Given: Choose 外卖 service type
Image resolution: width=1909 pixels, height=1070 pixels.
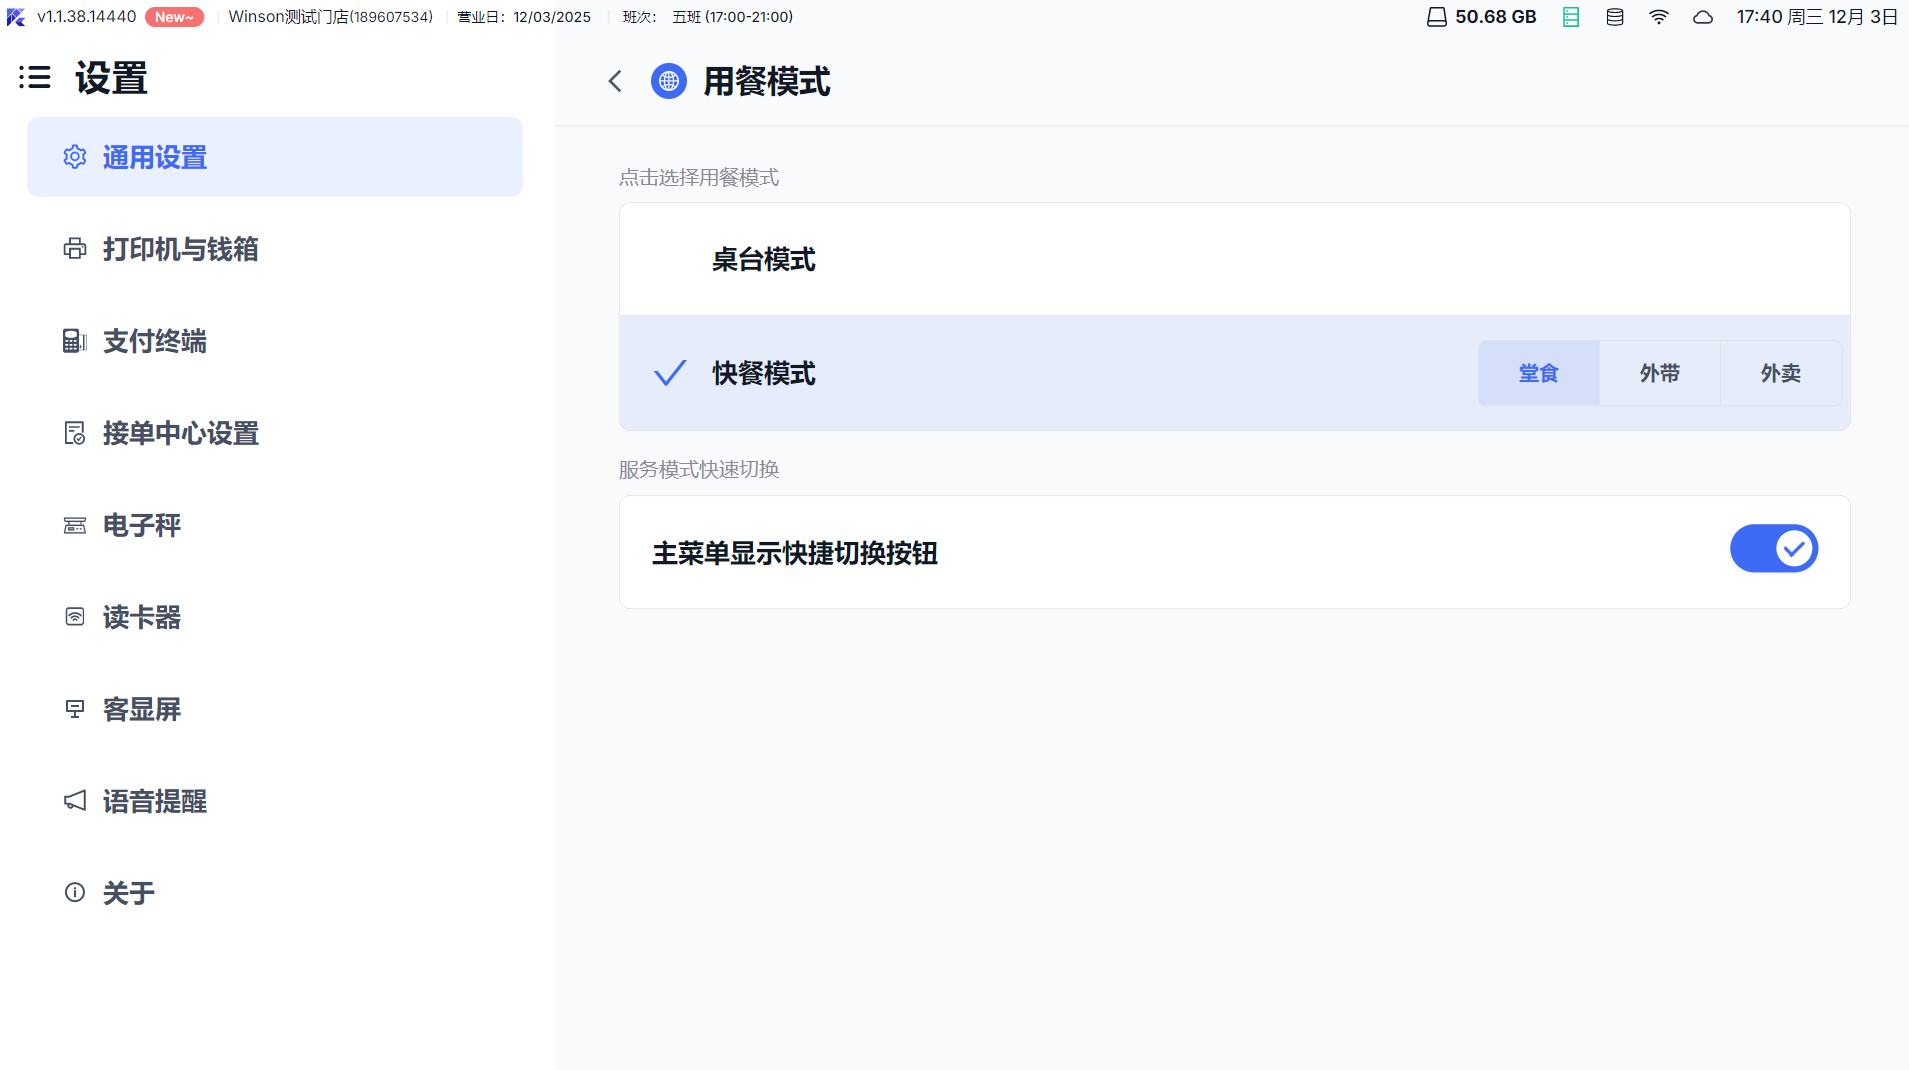Looking at the screenshot, I should coord(1780,373).
